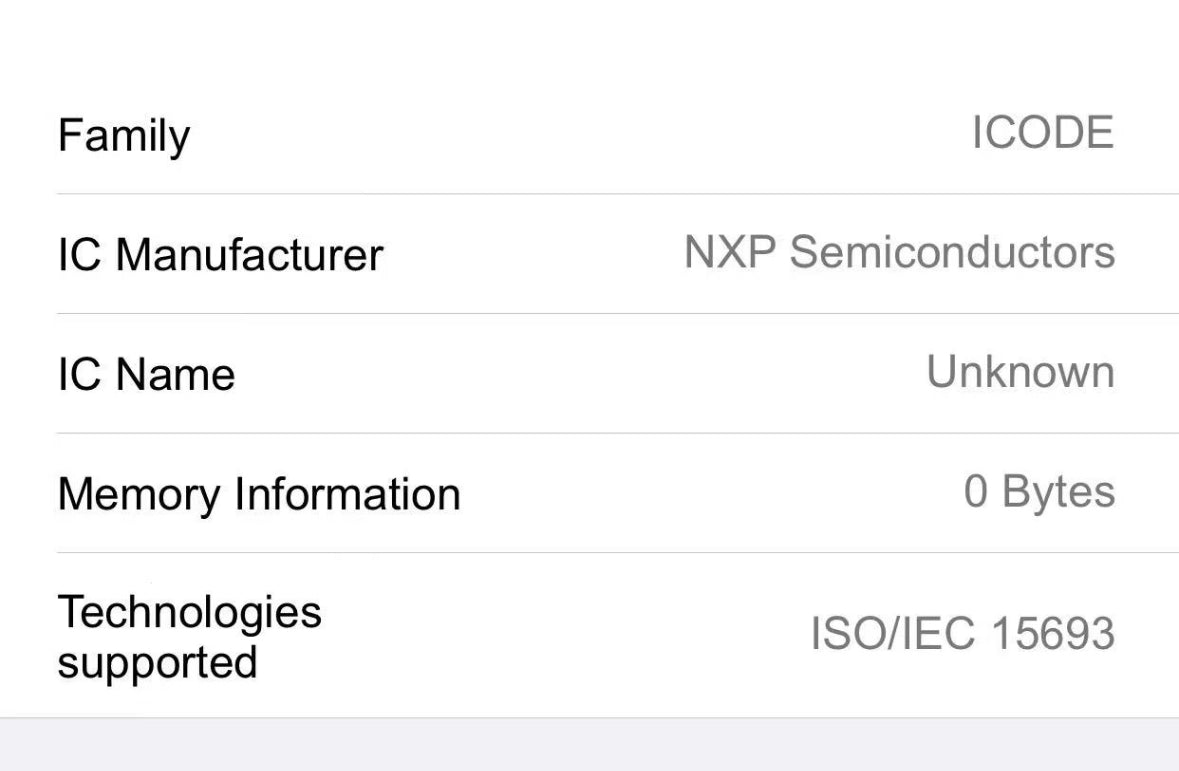Screen dimensions: 1179x771
Task: Tap the word "supported" in the last row
Action: 157,663
